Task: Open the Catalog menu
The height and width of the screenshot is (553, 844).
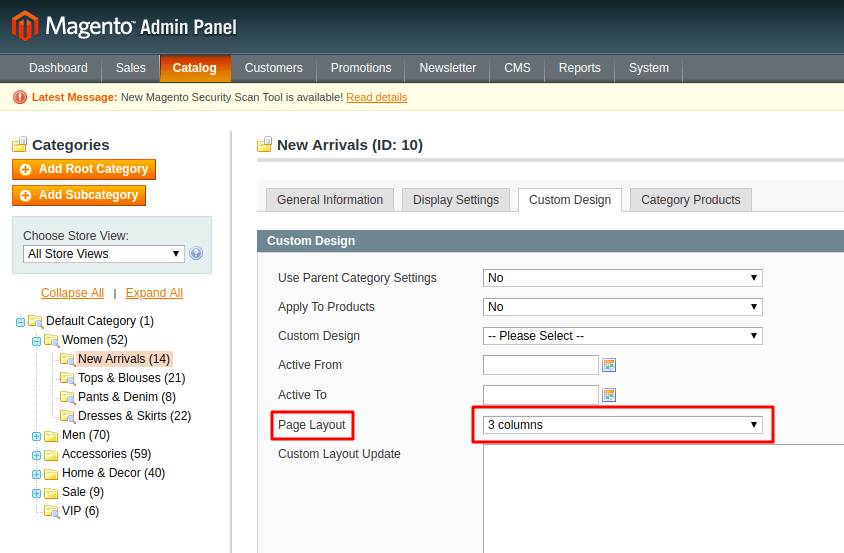Action: (195, 68)
